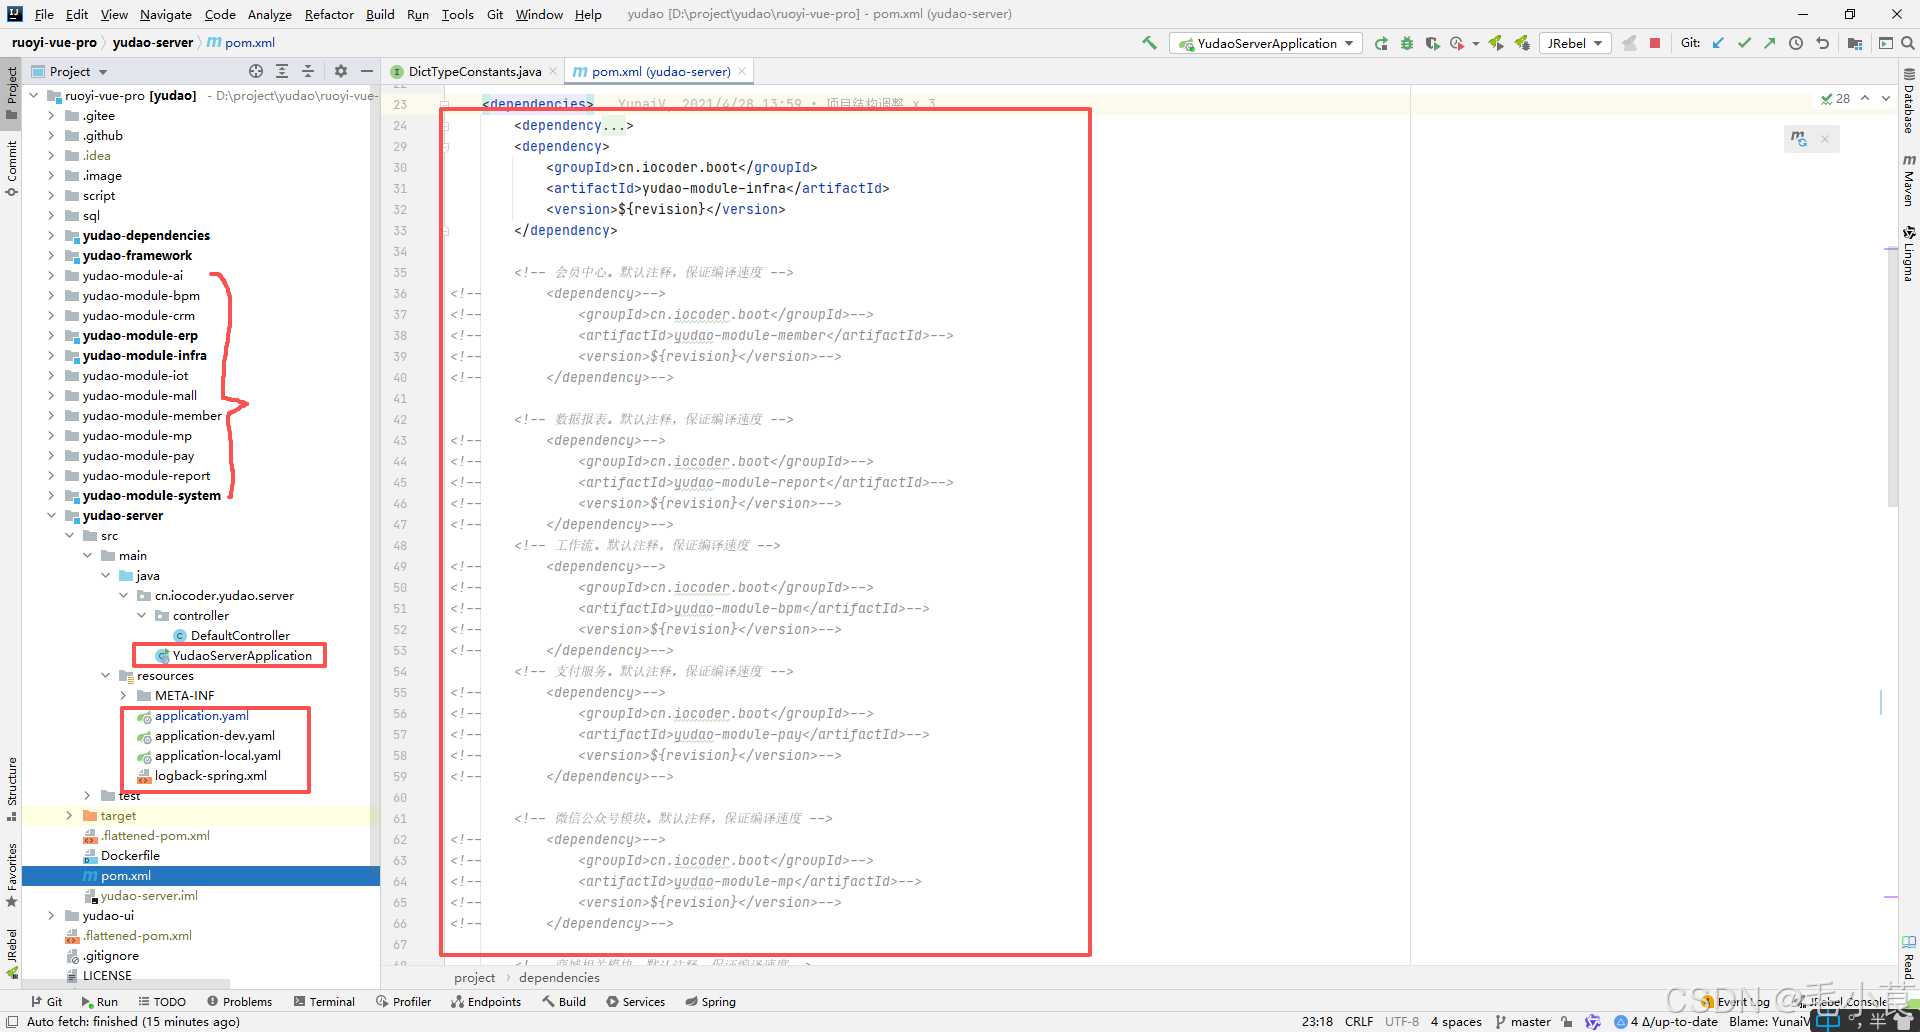Click the dependencies breadcrumb
Screen dimensions: 1920x1032
point(559,977)
